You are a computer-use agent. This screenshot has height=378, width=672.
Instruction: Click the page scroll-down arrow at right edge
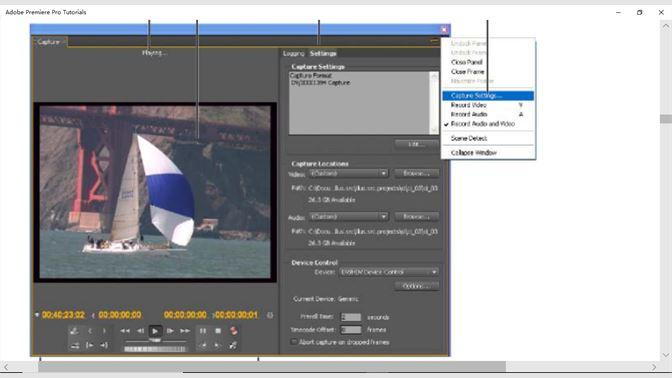pyautogui.click(x=666, y=355)
